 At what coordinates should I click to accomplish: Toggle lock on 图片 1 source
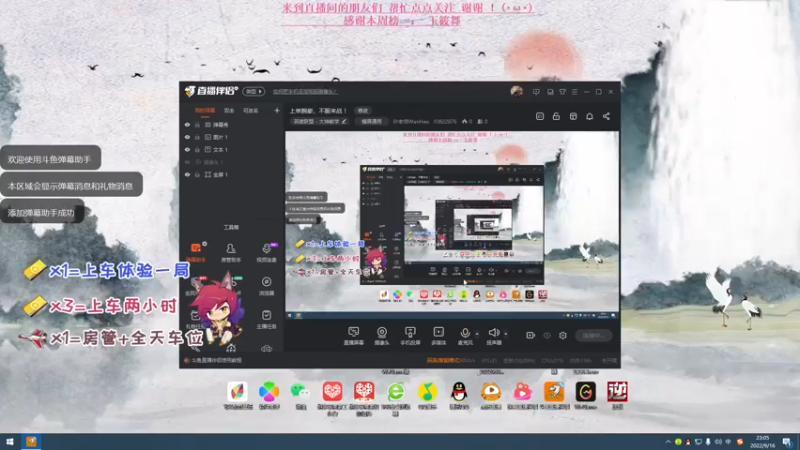coord(197,137)
